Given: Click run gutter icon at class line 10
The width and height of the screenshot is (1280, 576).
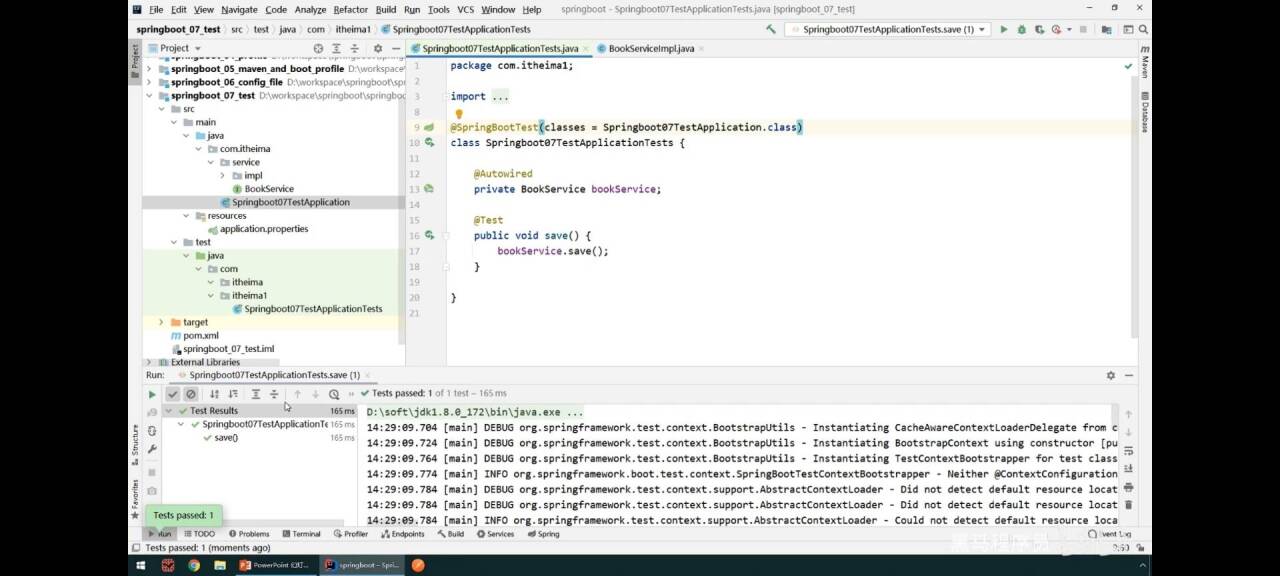Looking at the screenshot, I should (429, 143).
